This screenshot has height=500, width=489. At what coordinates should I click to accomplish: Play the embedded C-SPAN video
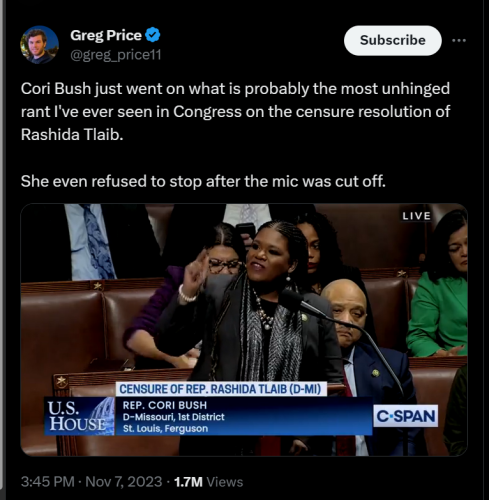(244, 330)
